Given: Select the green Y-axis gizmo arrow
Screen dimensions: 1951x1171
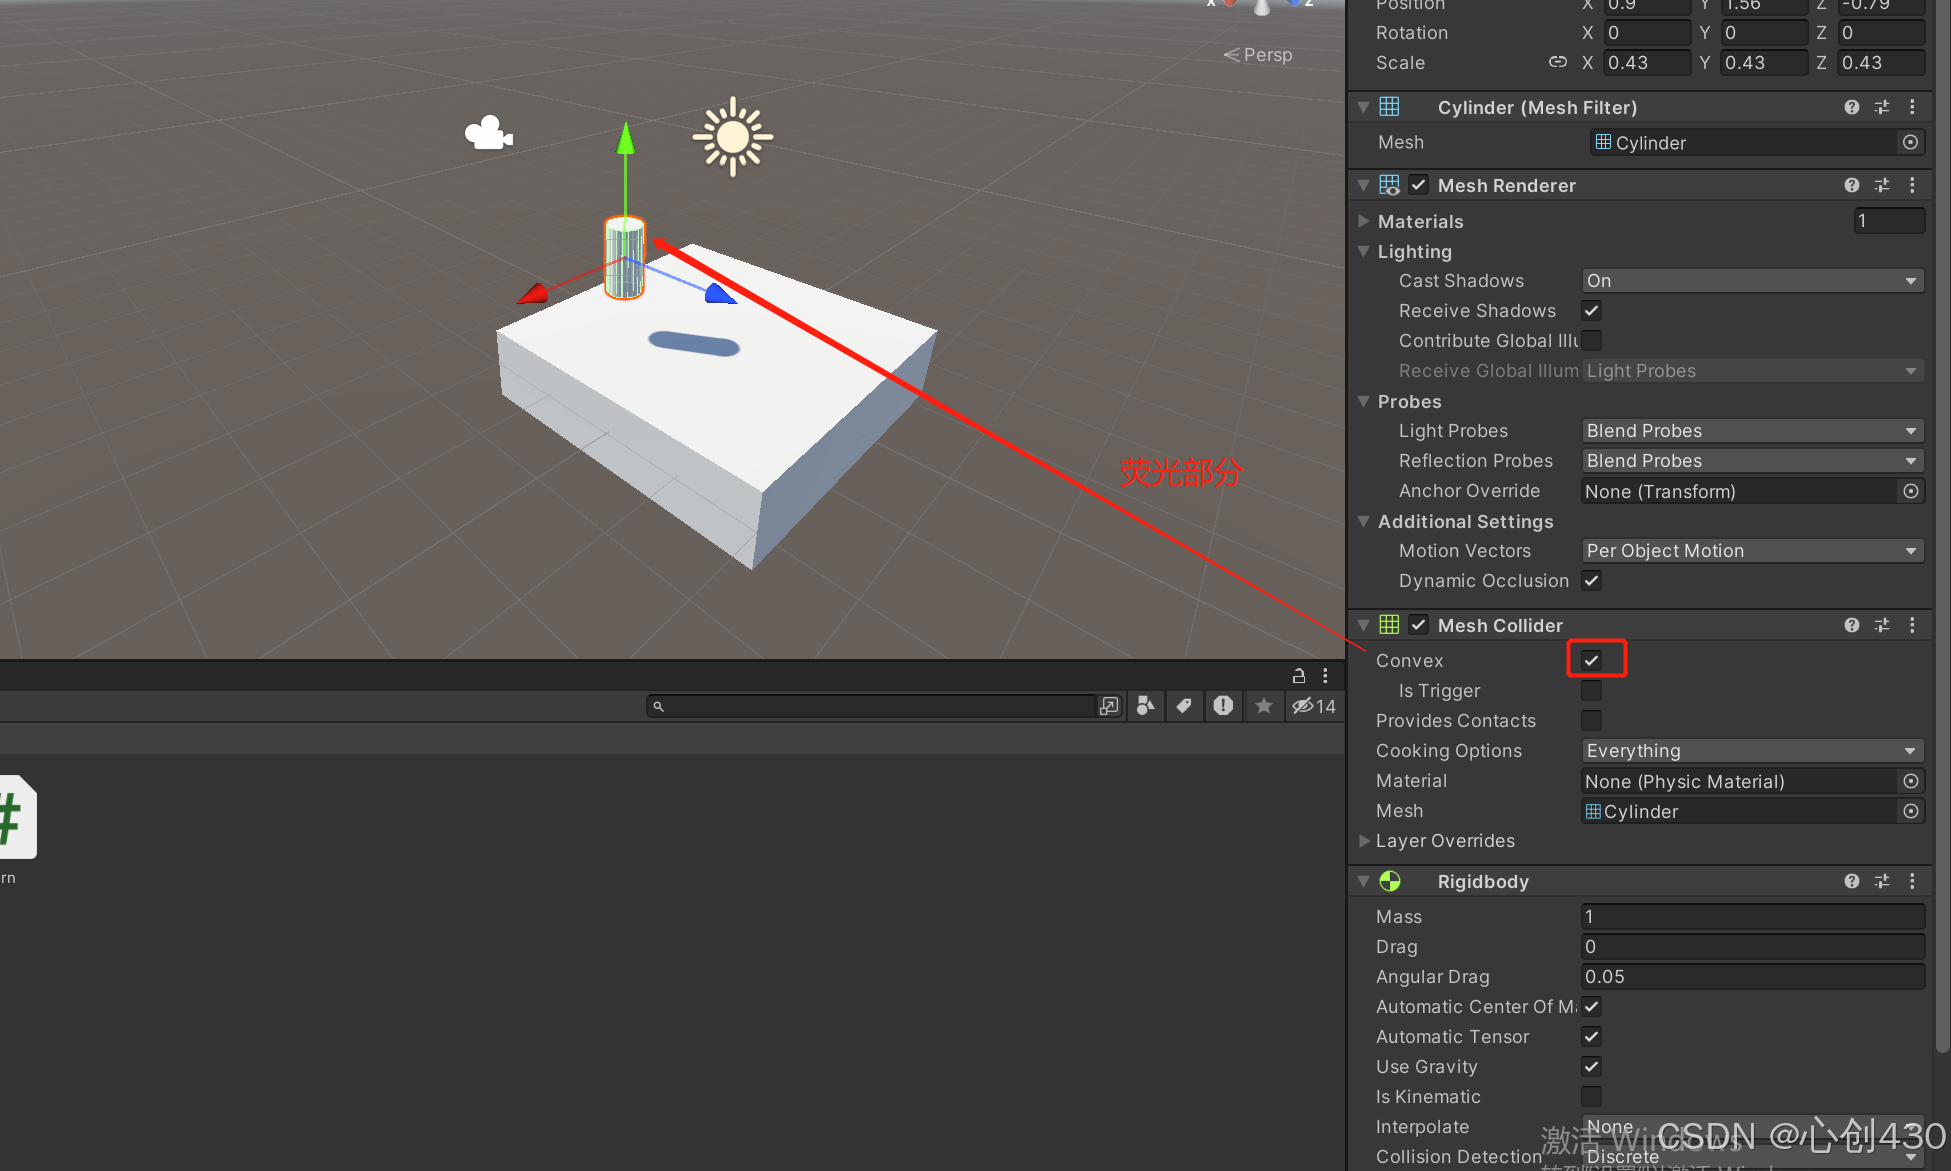Looking at the screenshot, I should (x=626, y=140).
